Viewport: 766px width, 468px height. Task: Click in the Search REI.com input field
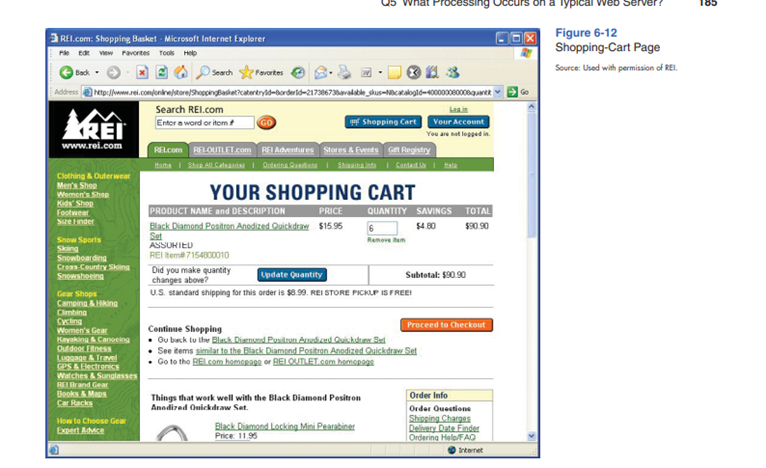pos(205,123)
